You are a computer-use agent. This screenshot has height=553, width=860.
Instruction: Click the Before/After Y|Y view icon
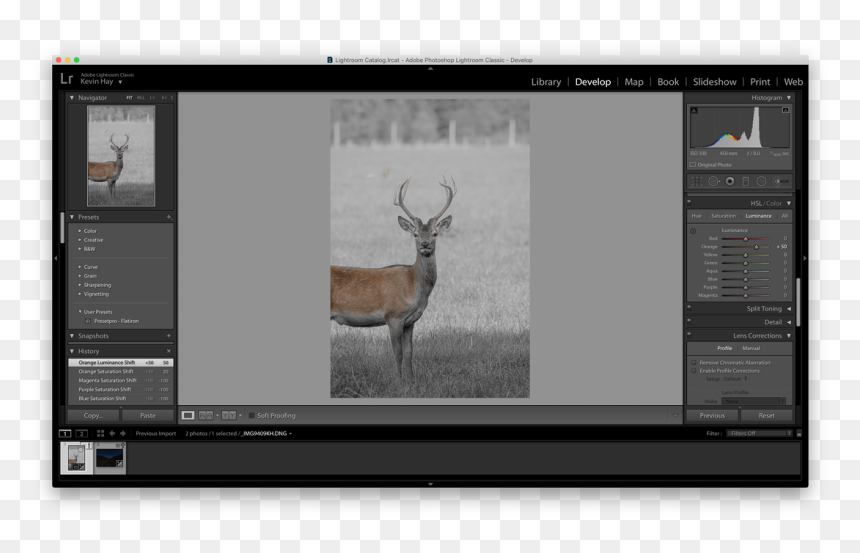tap(229, 415)
